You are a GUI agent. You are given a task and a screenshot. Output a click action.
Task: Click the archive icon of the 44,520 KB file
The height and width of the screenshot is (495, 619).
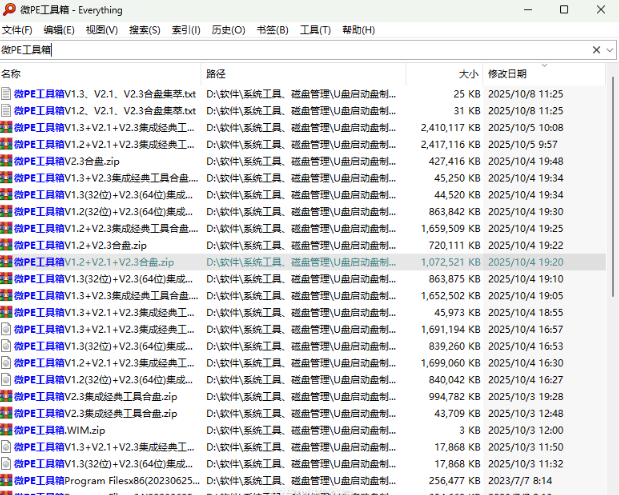(6, 195)
